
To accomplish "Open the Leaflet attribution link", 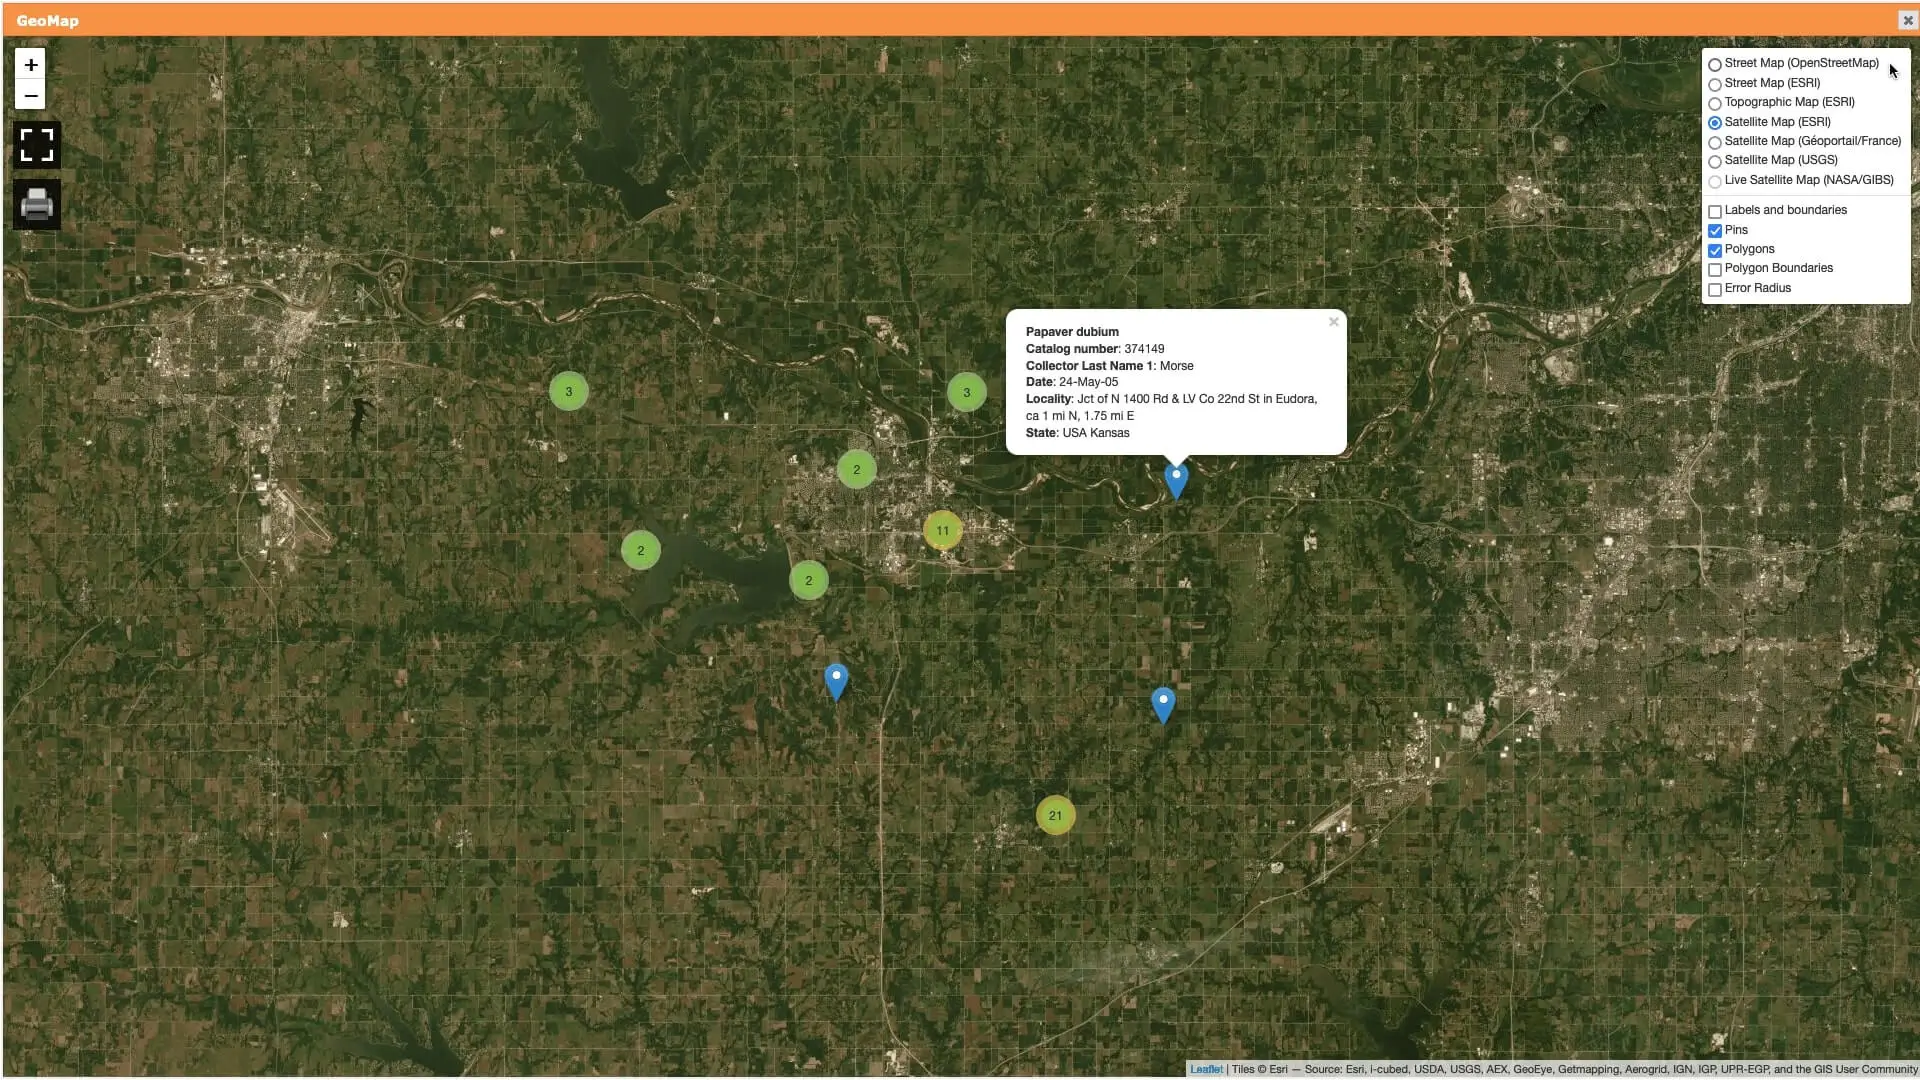I will tap(1206, 1069).
